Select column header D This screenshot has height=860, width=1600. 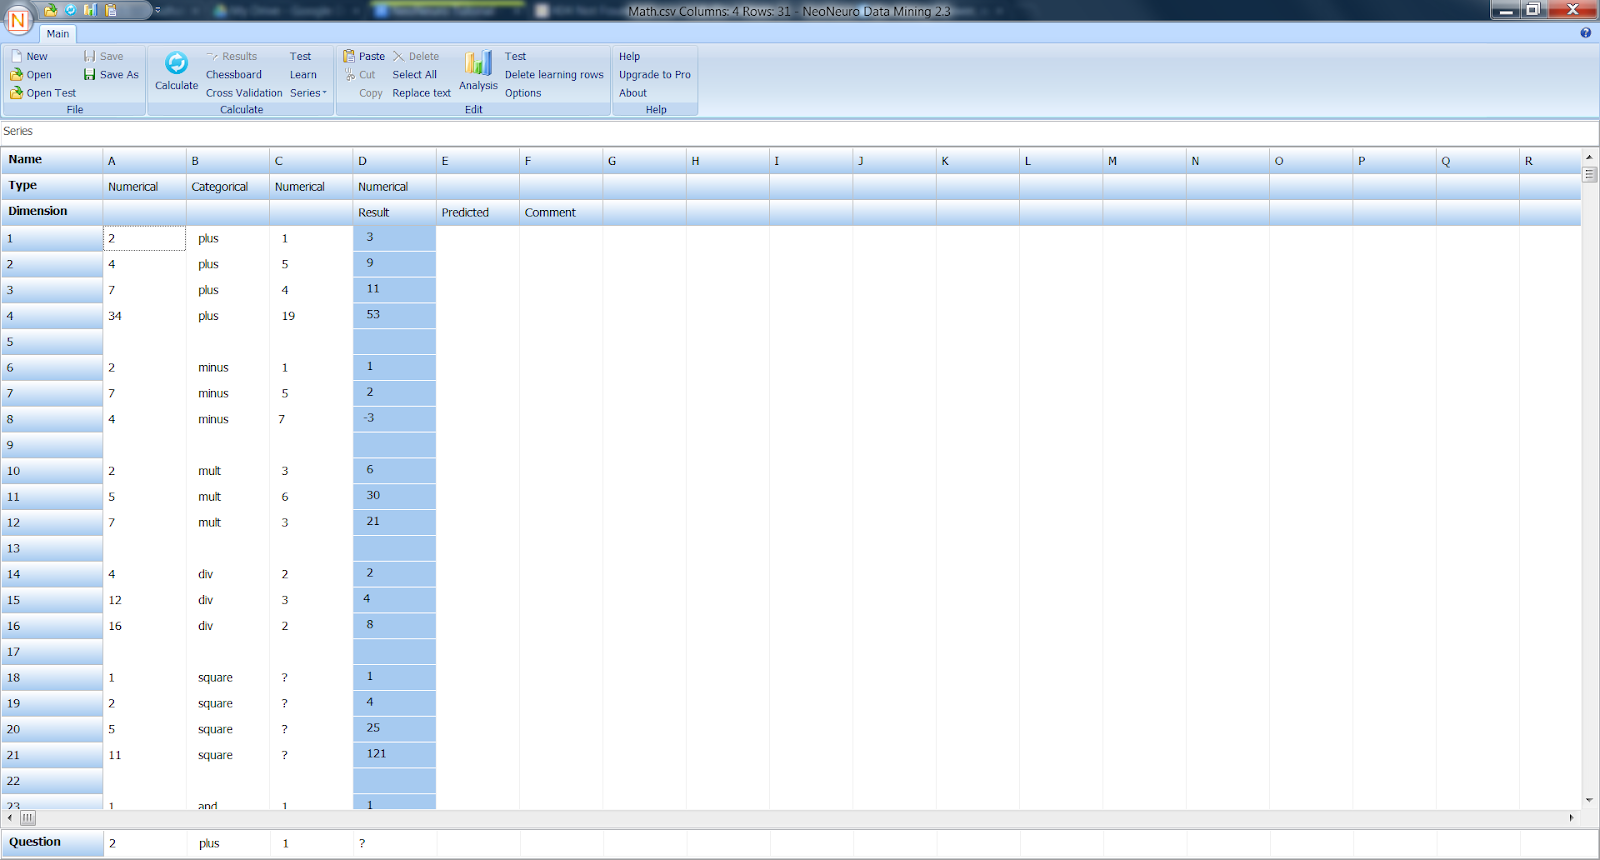(394, 161)
